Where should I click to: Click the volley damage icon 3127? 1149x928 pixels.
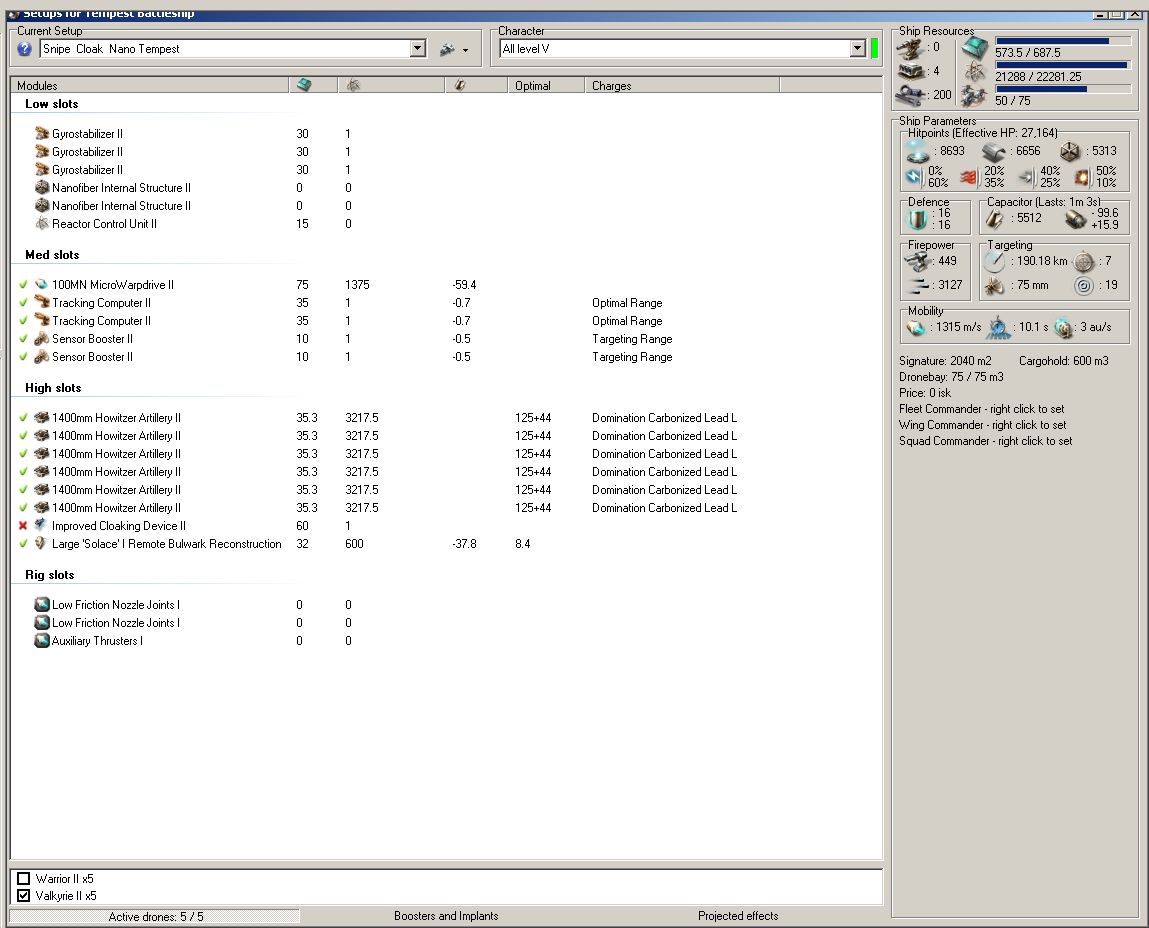[x=918, y=285]
